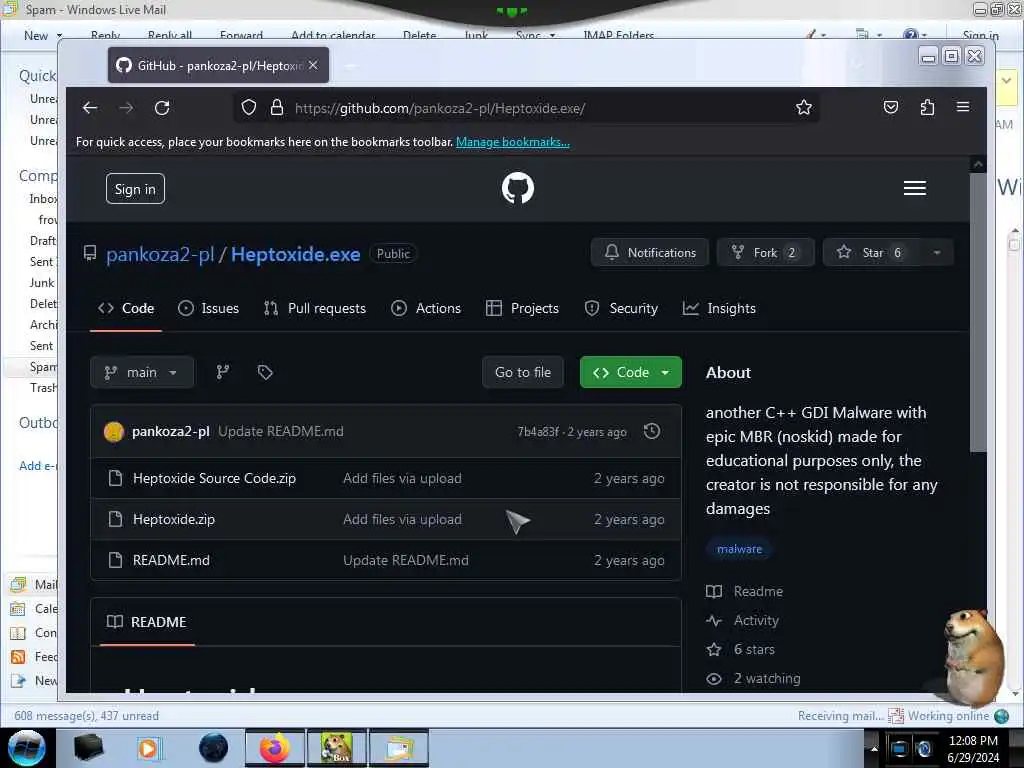Close the GitHub browser tab
Screen dimensions: 1024x768
313,65
